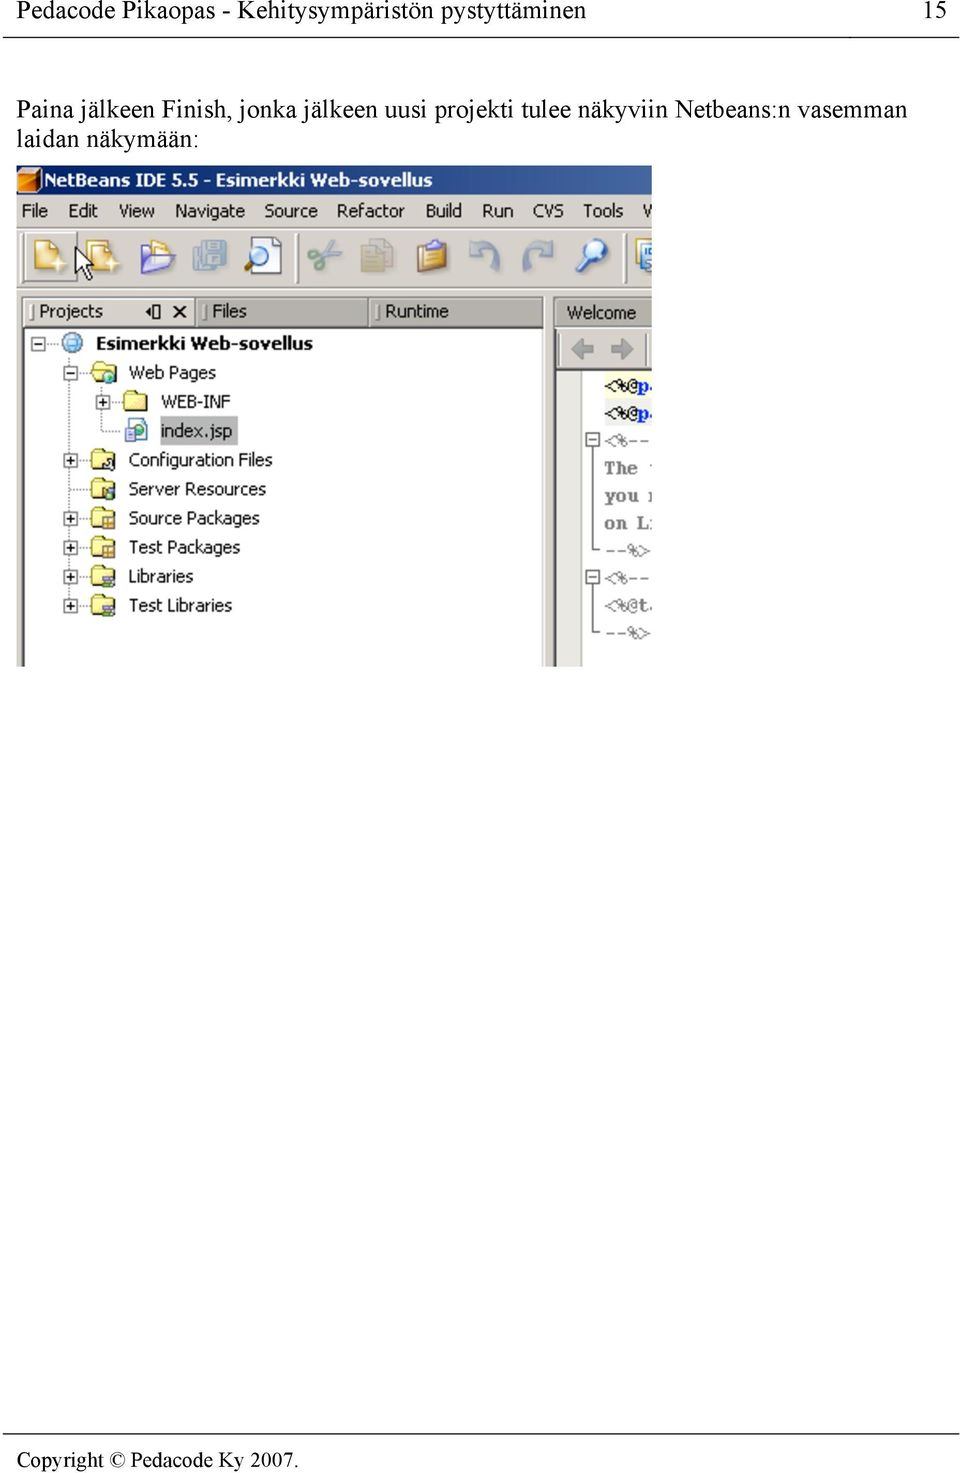Click the Save All disks icon

pos(209,257)
